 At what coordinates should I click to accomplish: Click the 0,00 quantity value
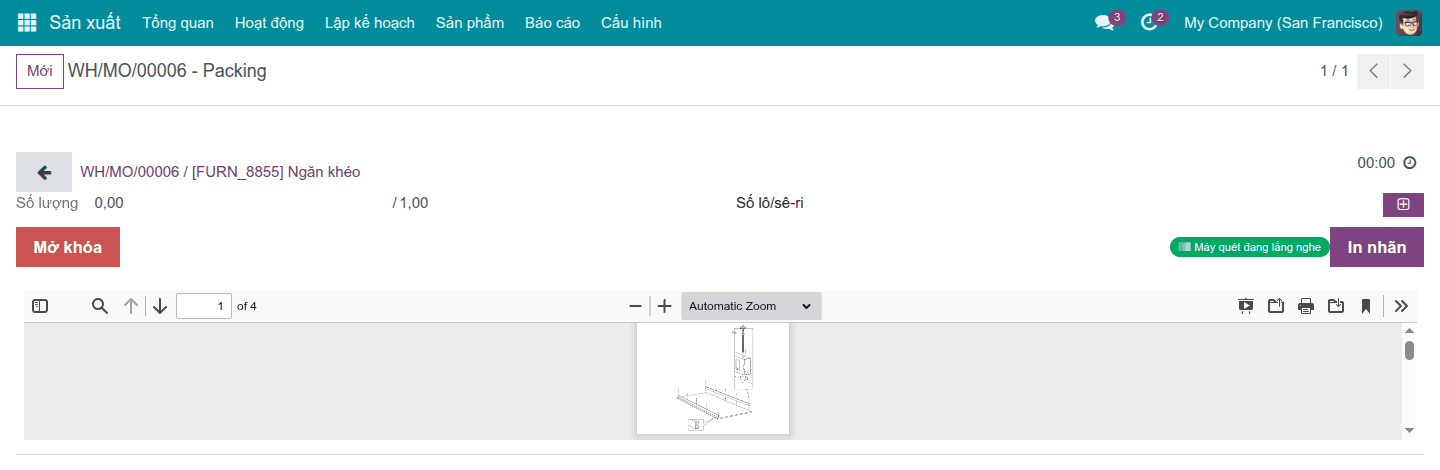pos(109,203)
